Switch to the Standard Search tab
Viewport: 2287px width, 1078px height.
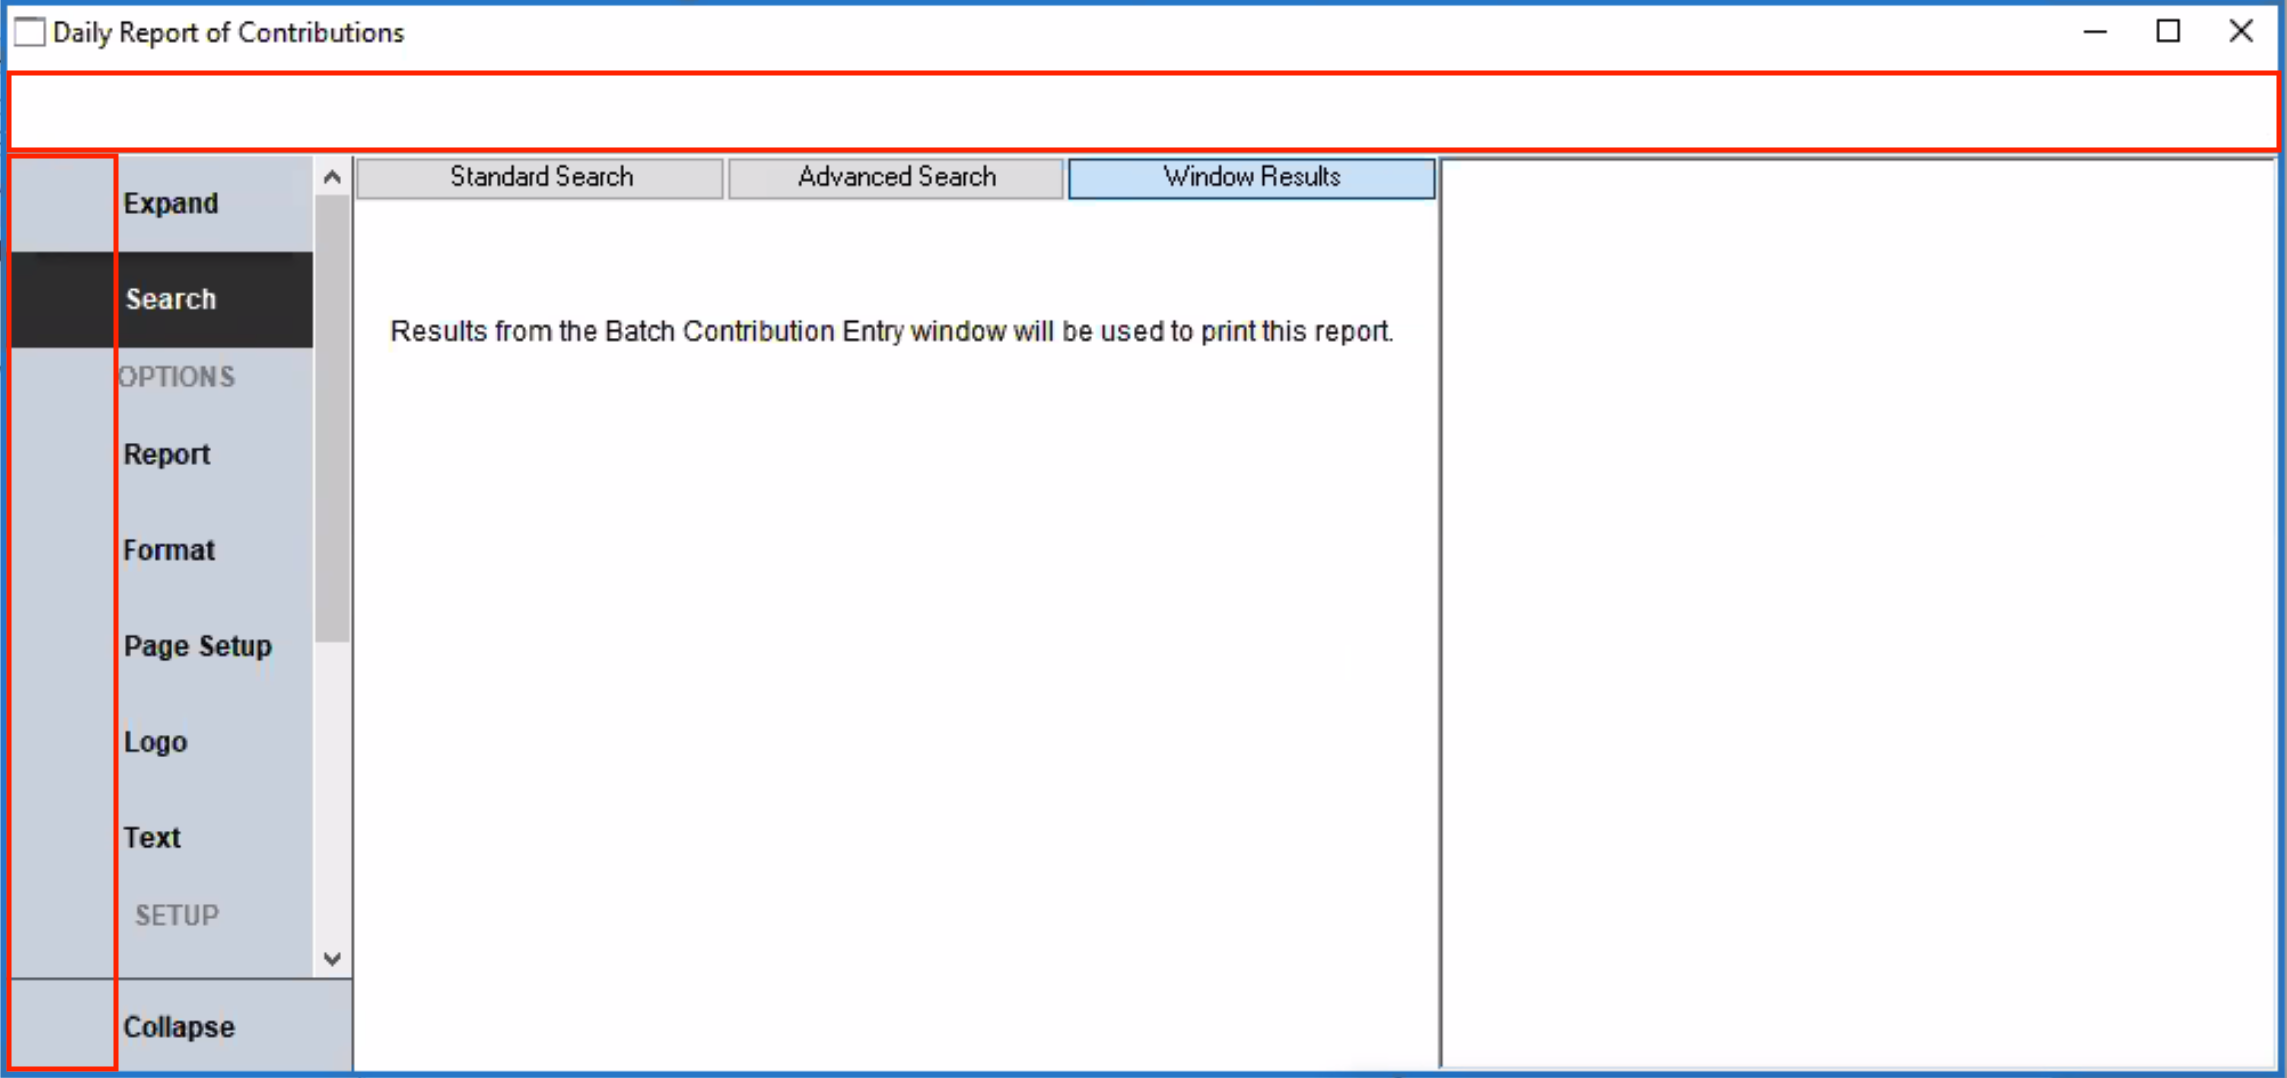tap(540, 178)
